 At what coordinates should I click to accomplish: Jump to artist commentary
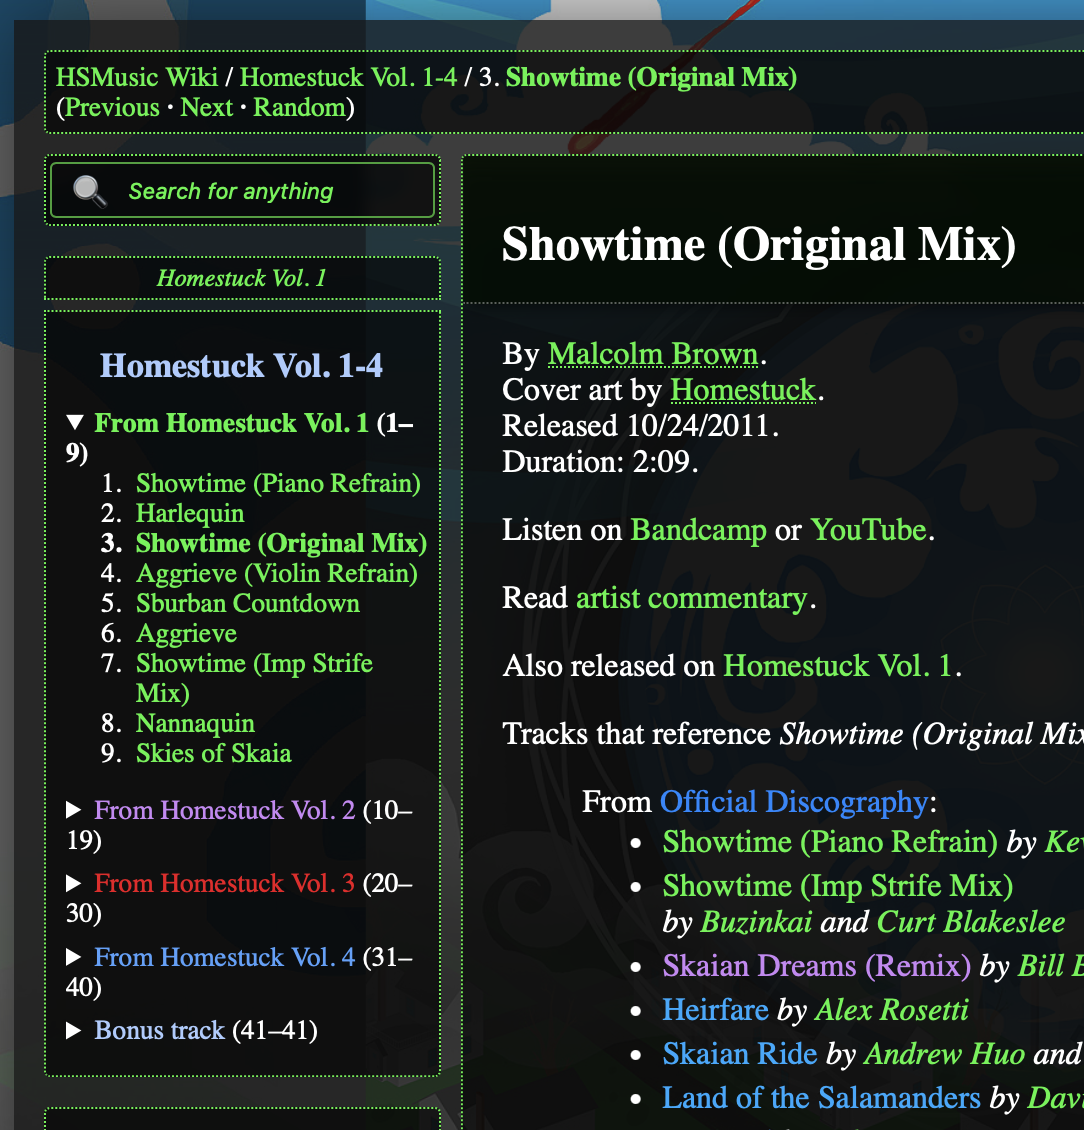pyautogui.click(x=692, y=598)
